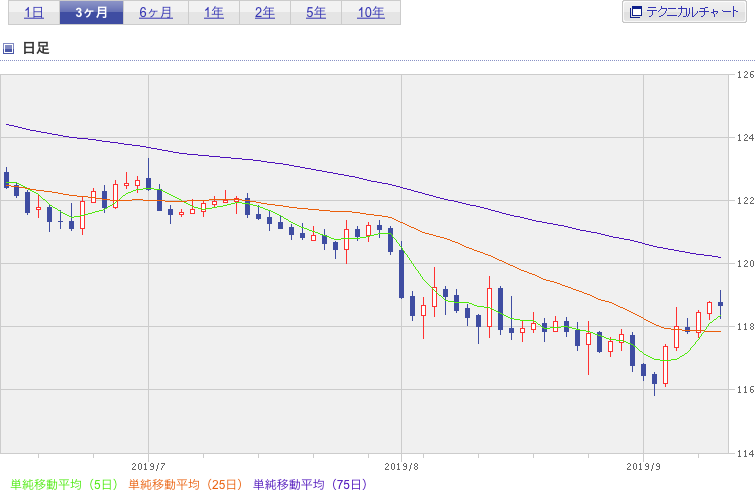Screen dimensions: 755x493
Task: Click the 120 price axis label
Action: 745,263
